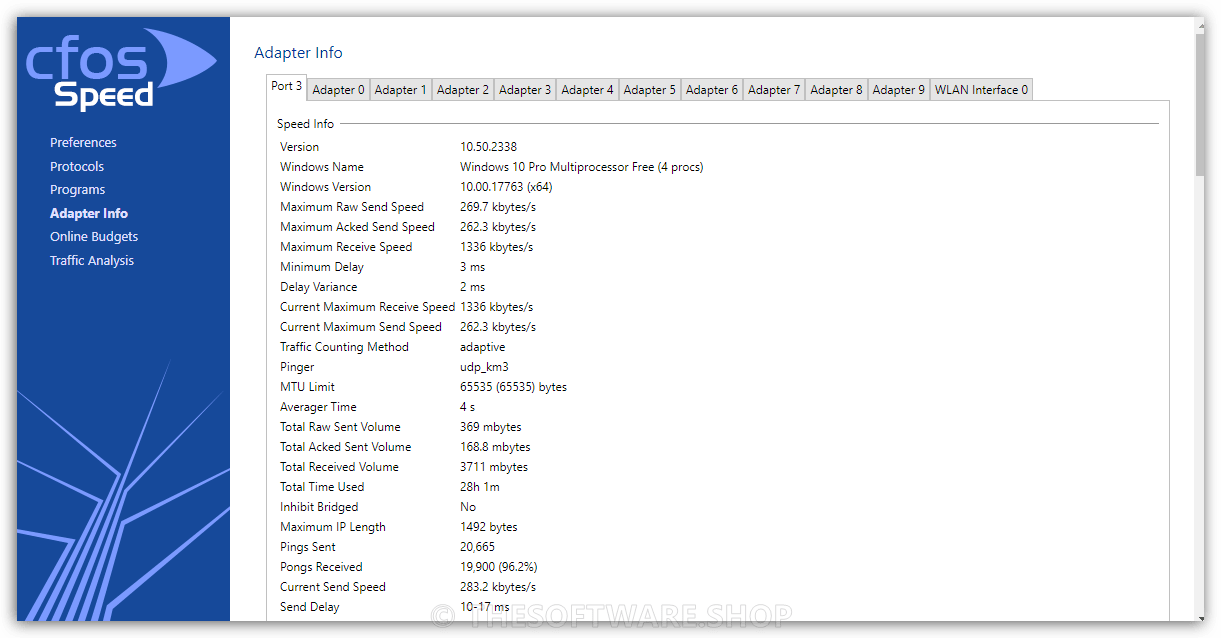Open the Adapter 6 tab
The width and height of the screenshot is (1221, 638).
tap(712, 90)
